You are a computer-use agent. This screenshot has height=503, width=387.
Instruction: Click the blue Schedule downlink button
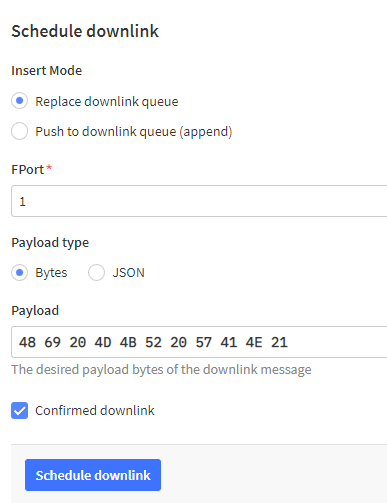coord(93,475)
